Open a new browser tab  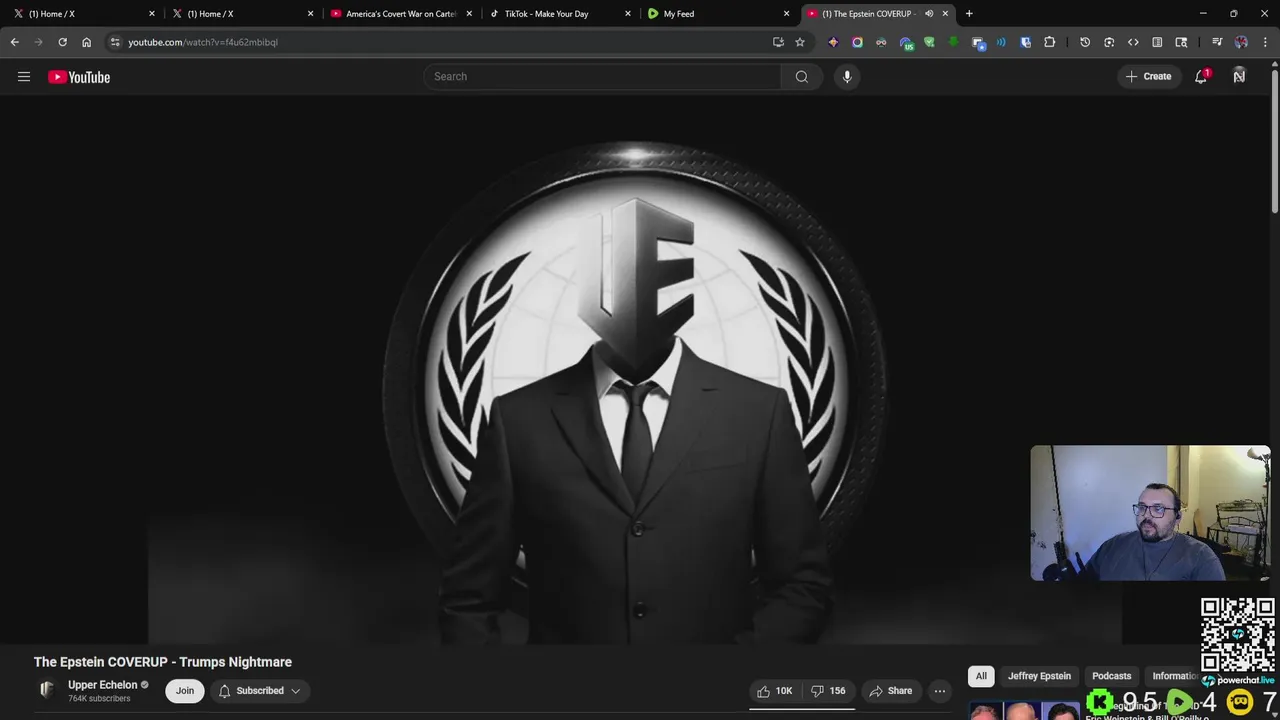click(x=969, y=14)
